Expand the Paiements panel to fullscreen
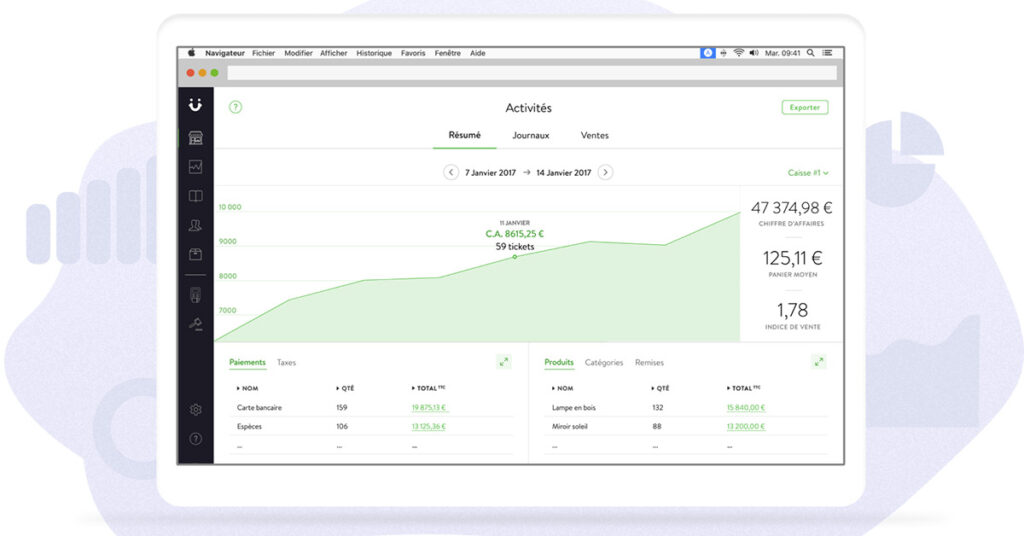 504,362
